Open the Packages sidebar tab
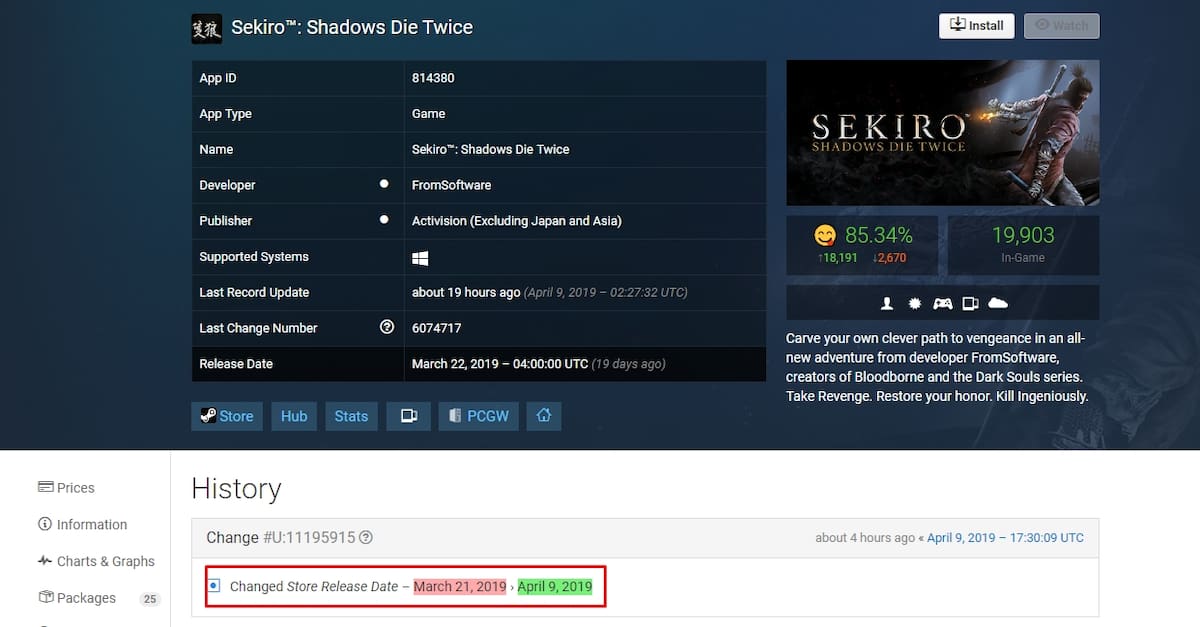 pos(77,598)
